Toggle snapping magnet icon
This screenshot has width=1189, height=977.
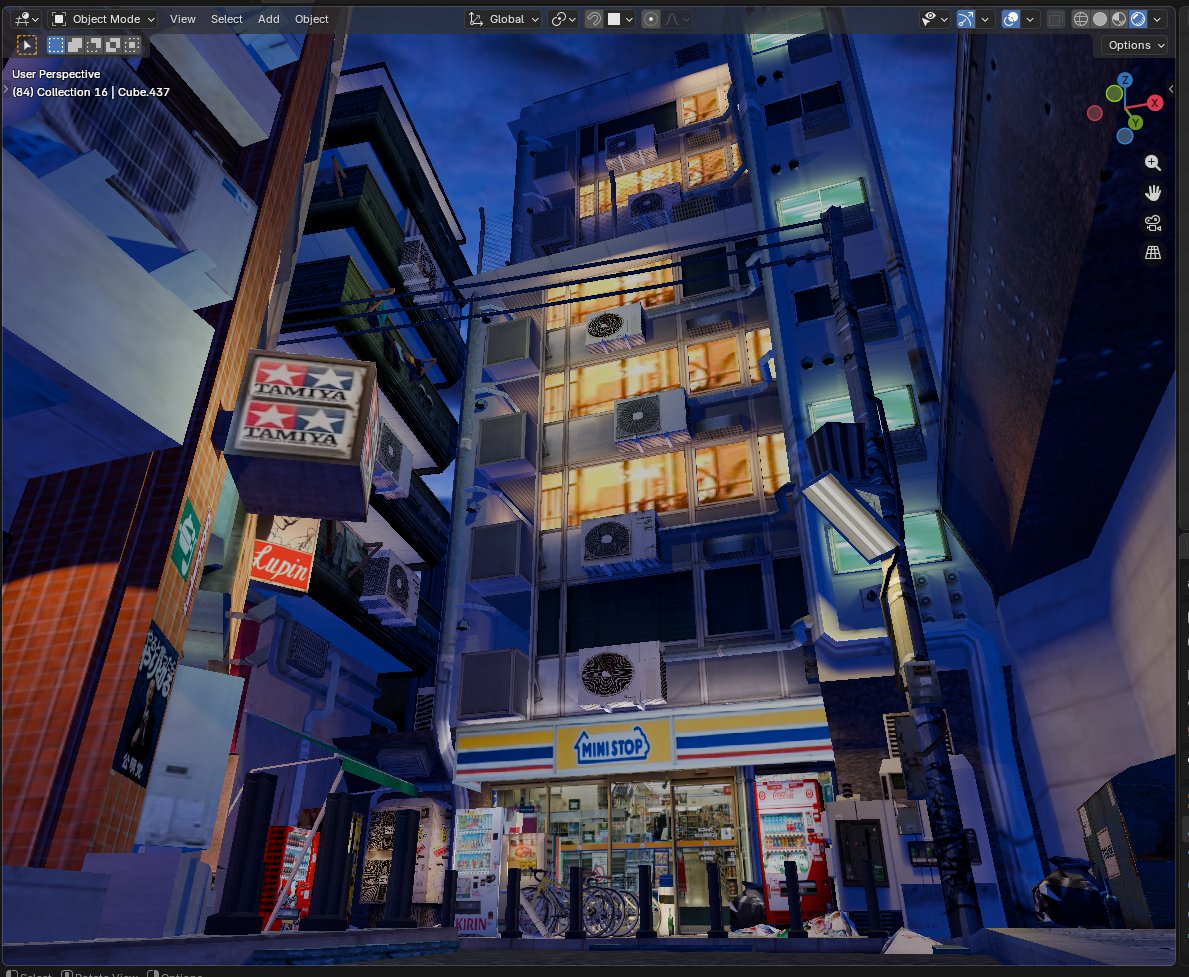tap(594, 19)
